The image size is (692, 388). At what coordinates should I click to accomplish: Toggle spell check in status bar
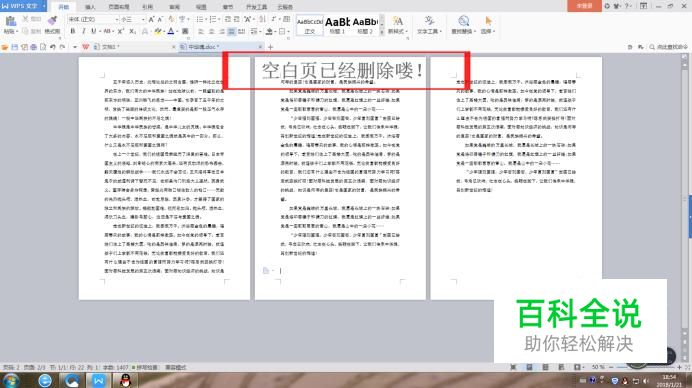pos(145,367)
